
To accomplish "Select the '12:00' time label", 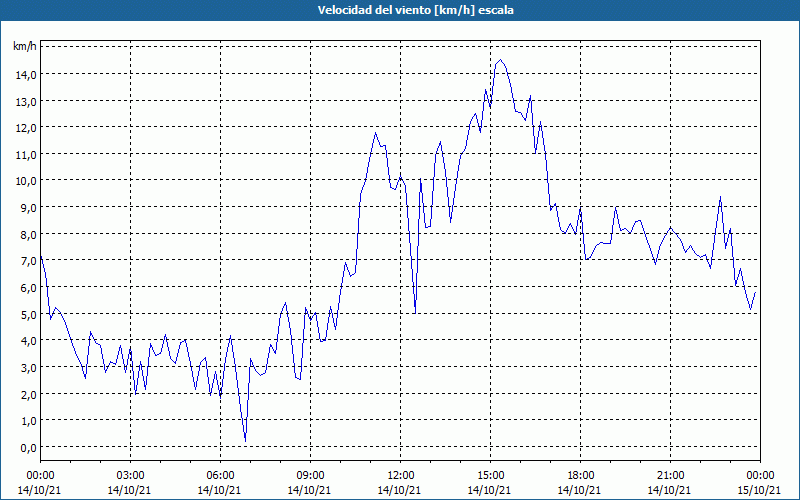I will [x=401, y=476].
